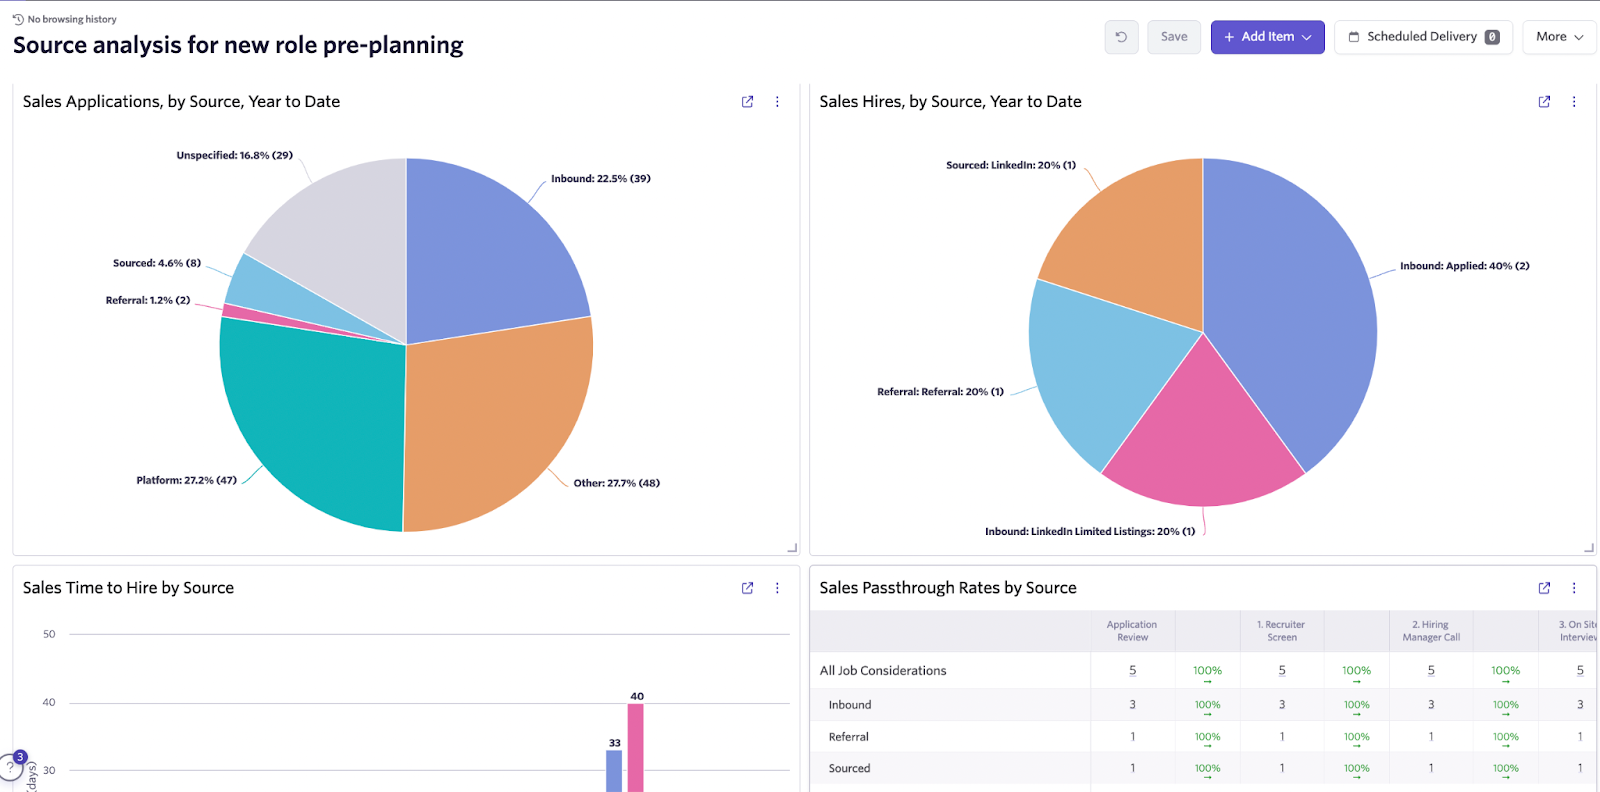Open Sales Applications chart options menu
Viewport: 1600px width, 792px height.
pos(777,102)
